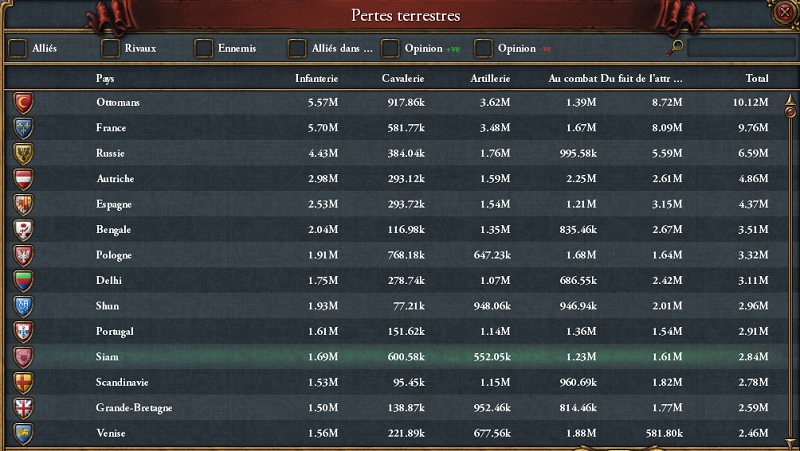Sort by Artillerie column header
This screenshot has height=451, width=800.
pos(490,78)
